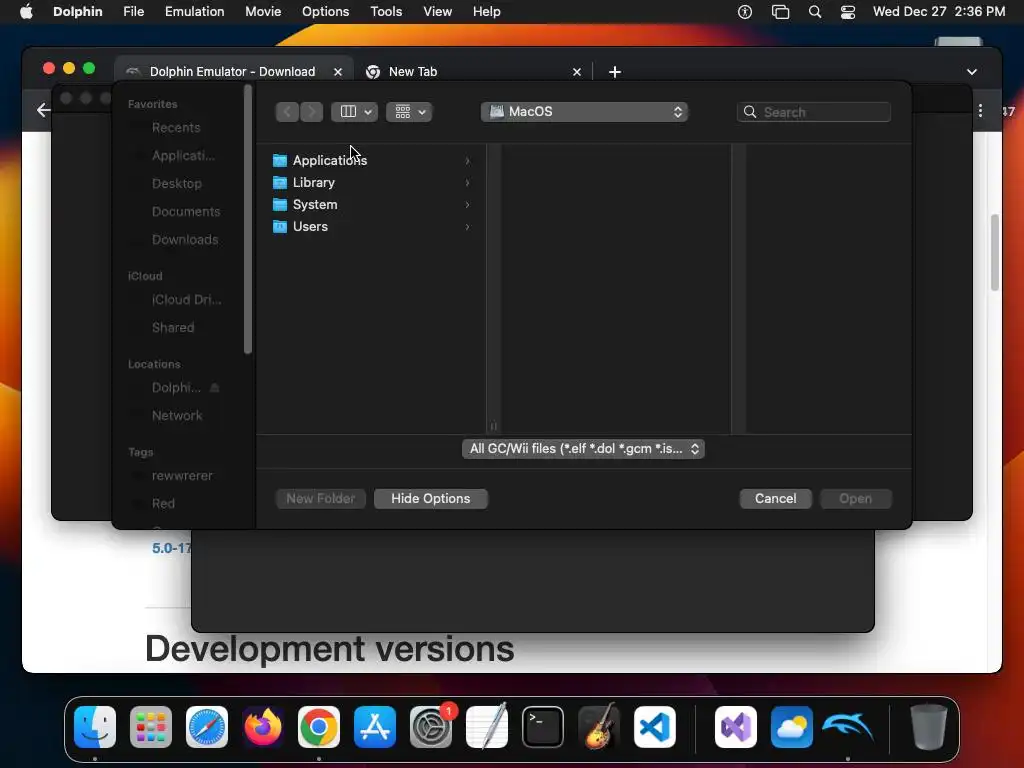
Task: Open Google Chrome in the dock
Action: coord(319,727)
